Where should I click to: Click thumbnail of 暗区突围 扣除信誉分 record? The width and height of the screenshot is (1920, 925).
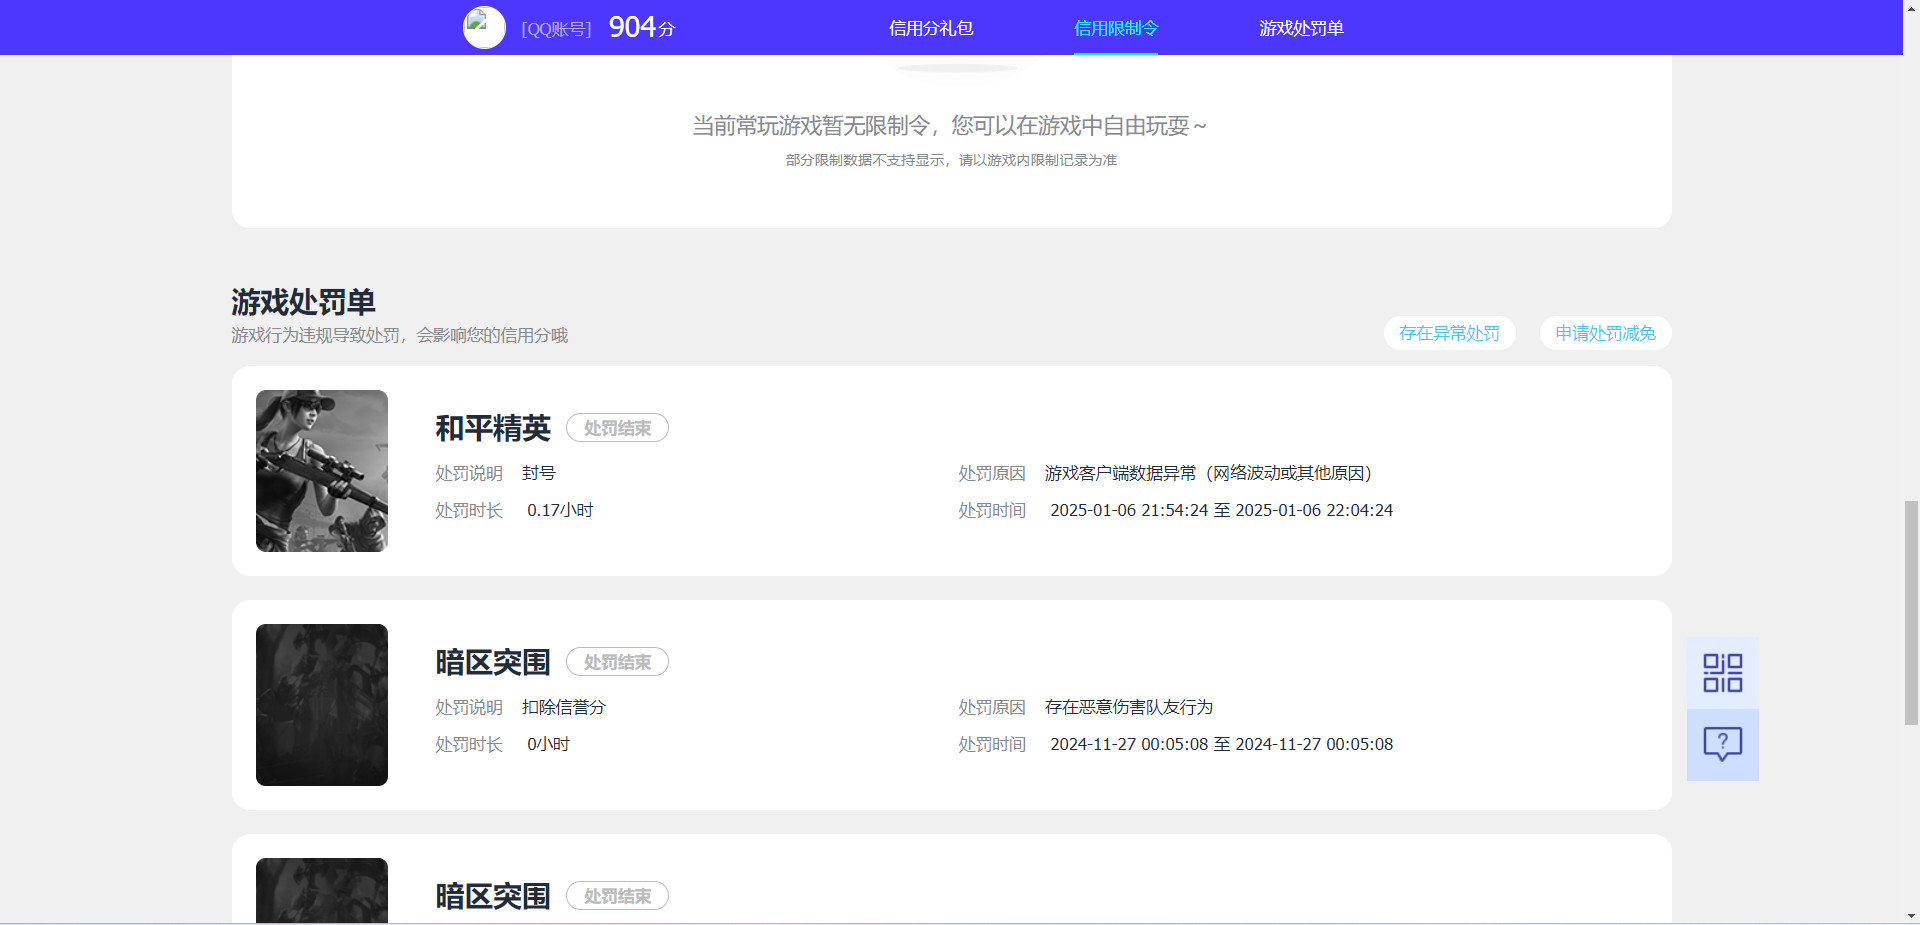322,705
